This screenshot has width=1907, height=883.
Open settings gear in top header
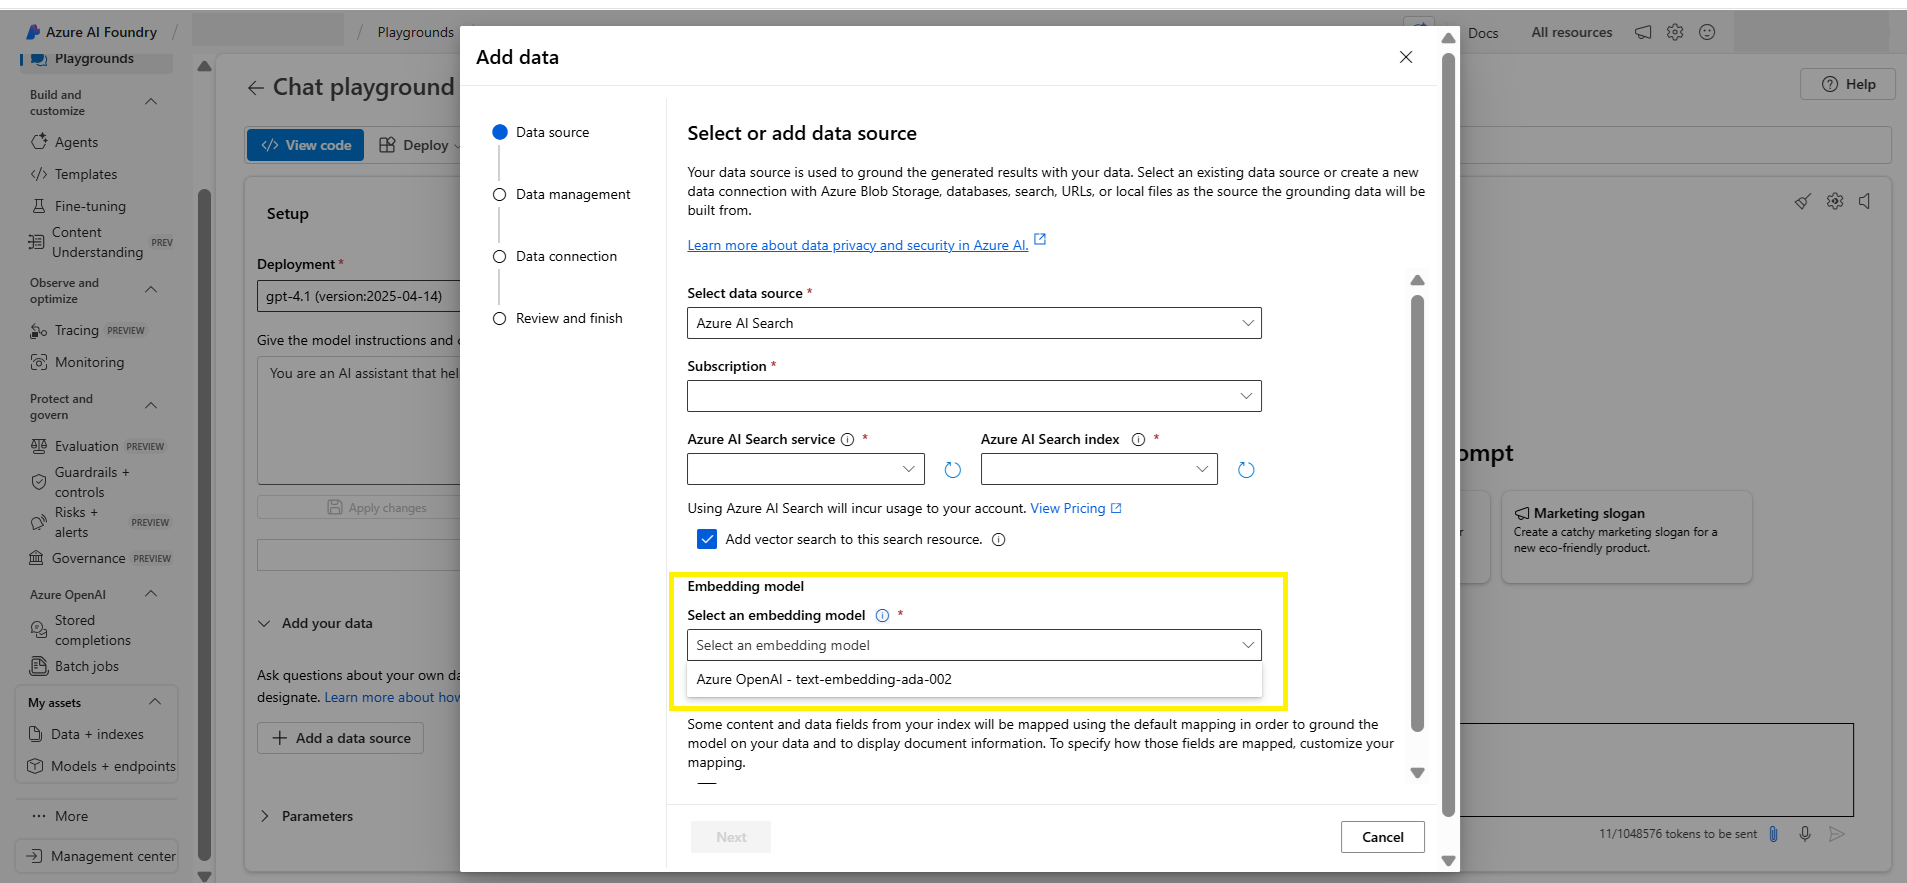(1675, 32)
